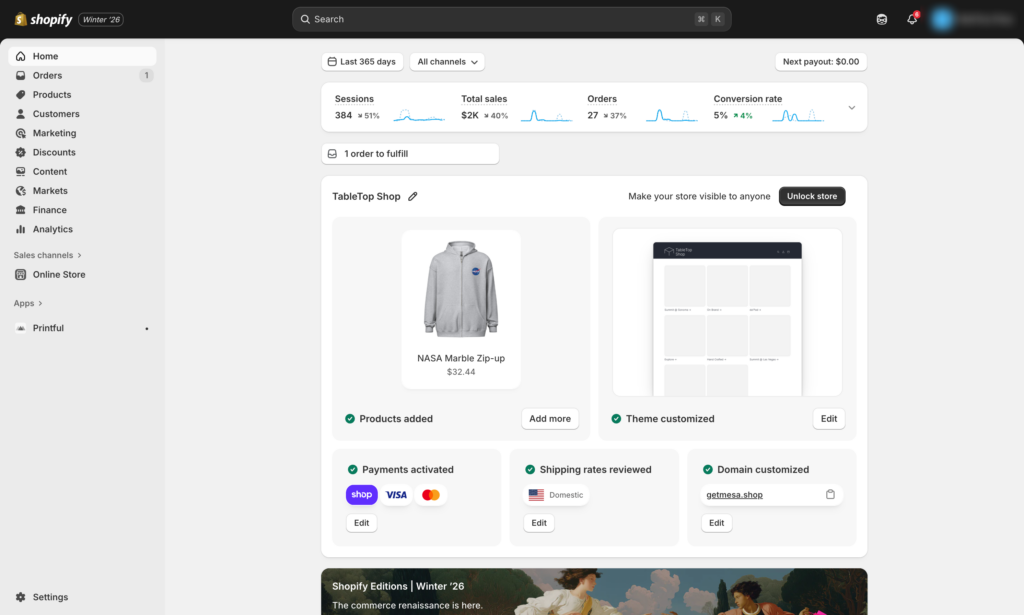Open Customers in the sidebar
The width and height of the screenshot is (1024, 615).
tap(82, 114)
